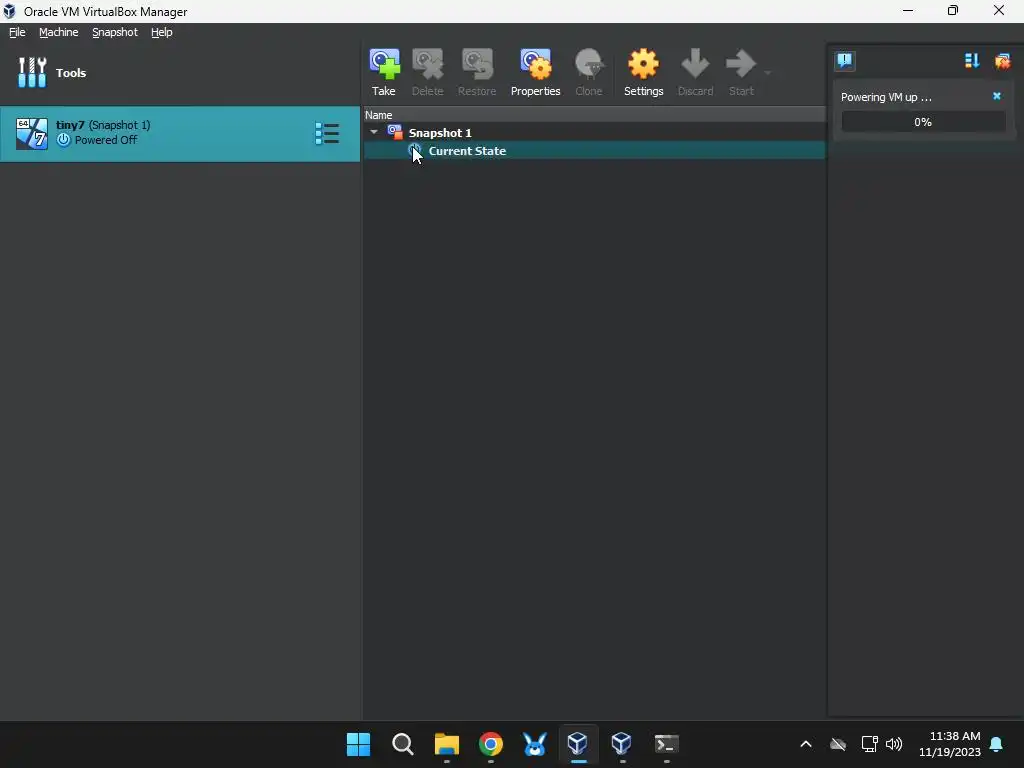The height and width of the screenshot is (768, 1024).
Task: Take a new snapshot
Action: pos(384,72)
